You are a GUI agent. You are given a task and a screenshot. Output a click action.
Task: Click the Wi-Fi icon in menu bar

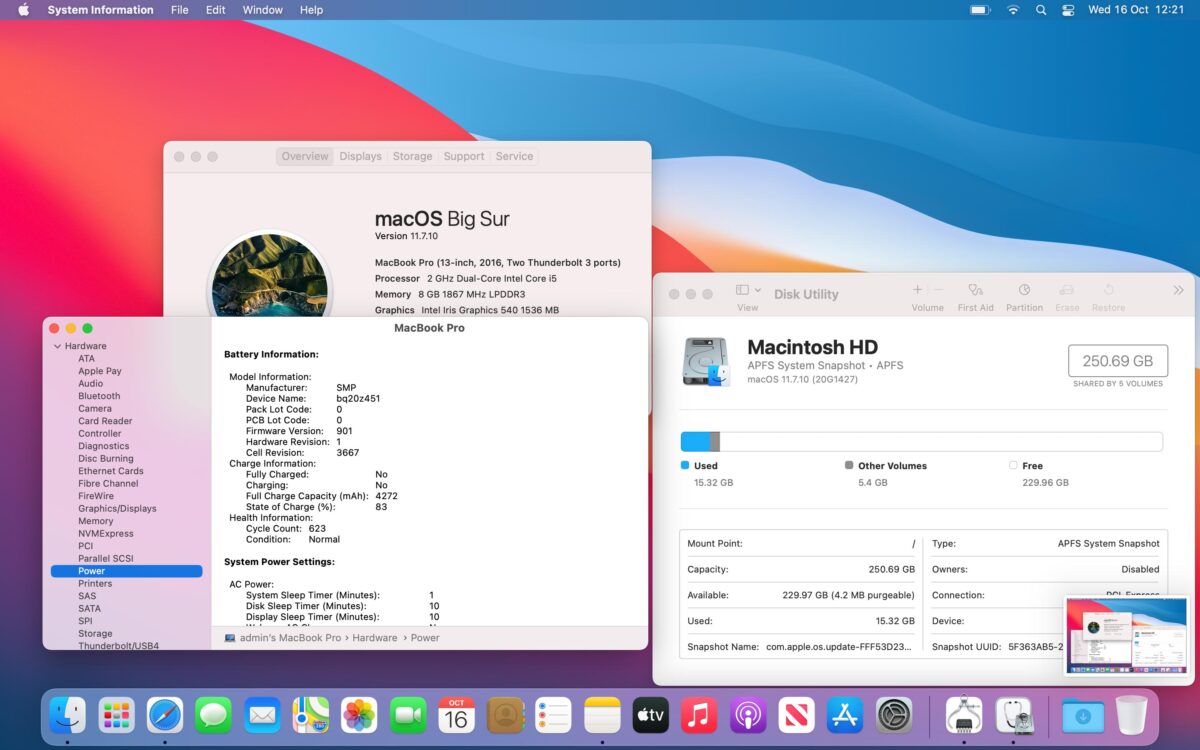(x=1013, y=10)
